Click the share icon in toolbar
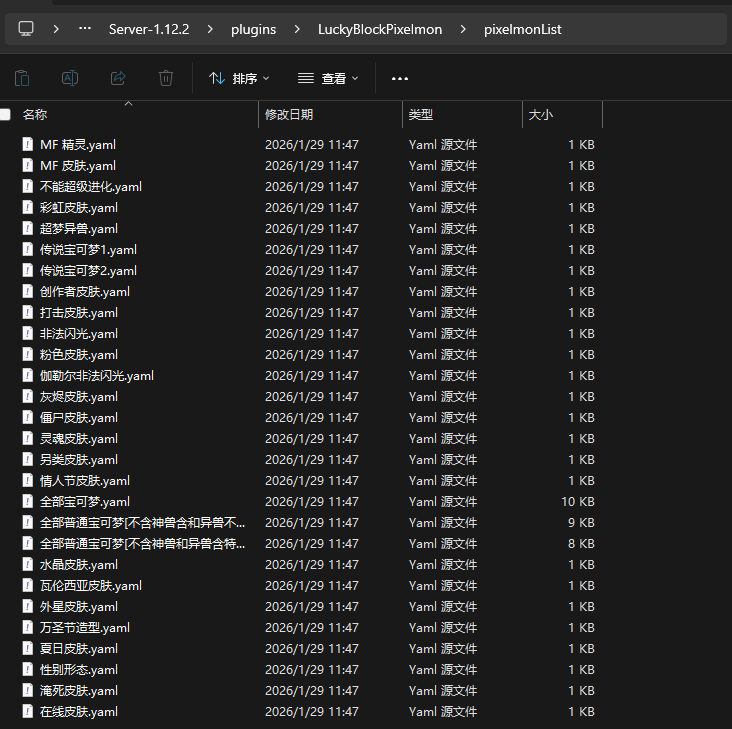Viewport: 732px width, 729px height. tap(118, 78)
